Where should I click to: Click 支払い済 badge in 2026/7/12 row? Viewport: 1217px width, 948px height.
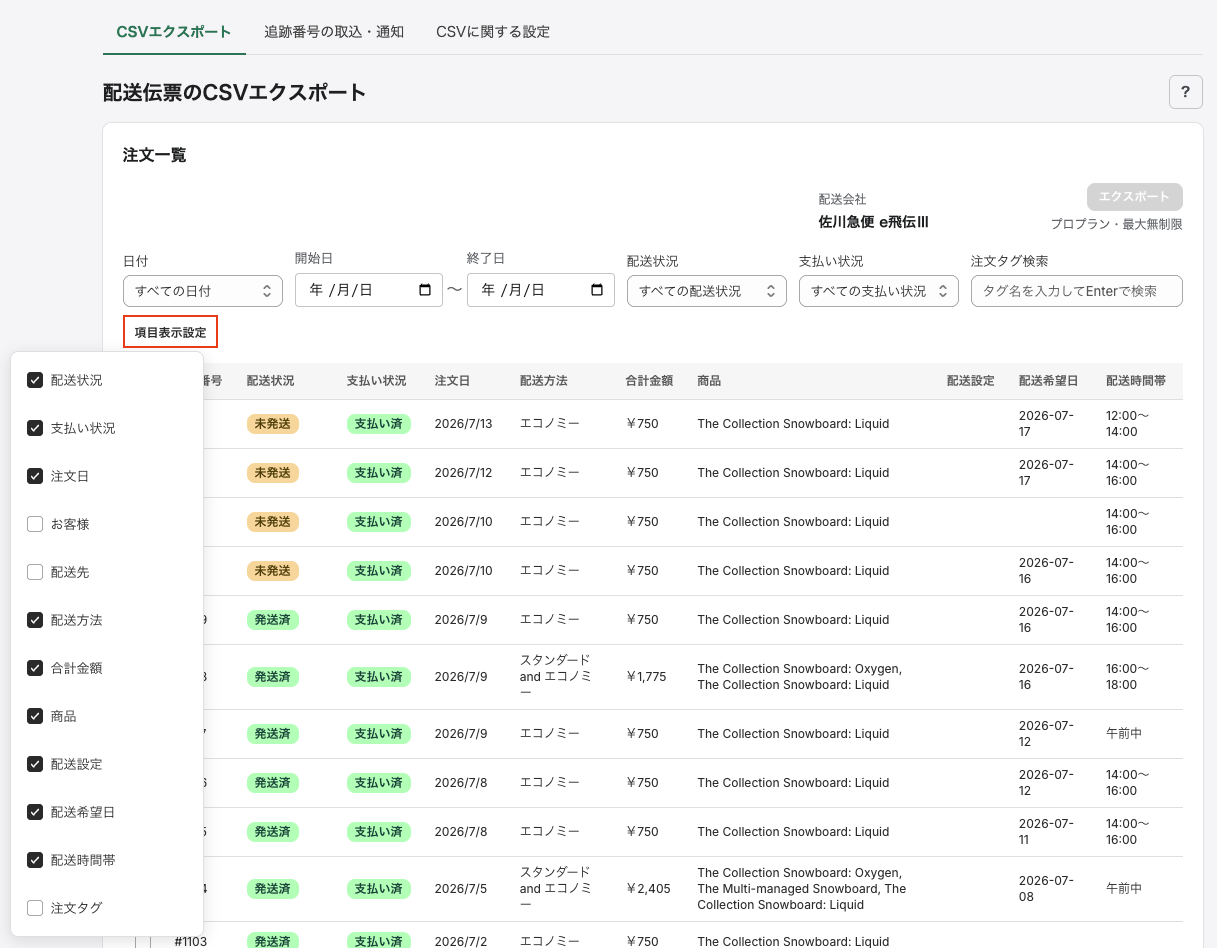(x=379, y=473)
